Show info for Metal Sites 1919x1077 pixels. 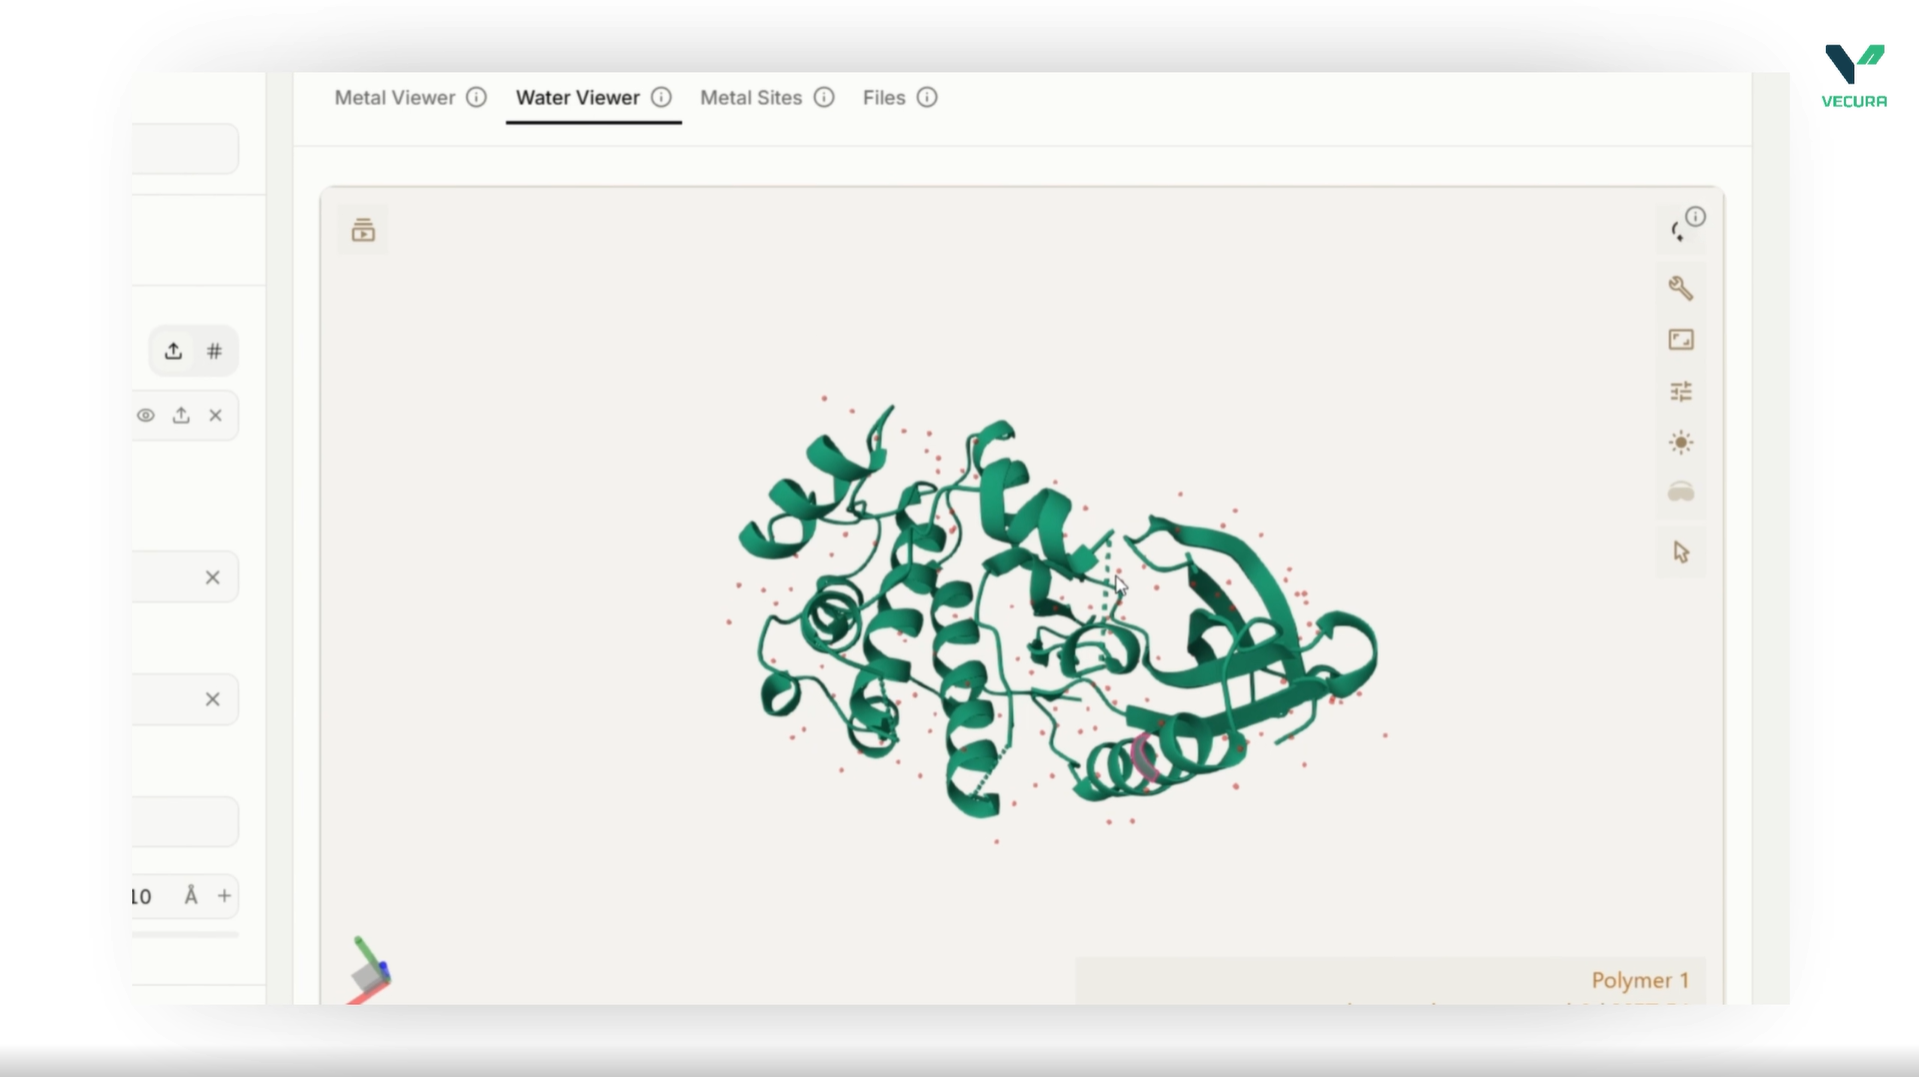pyautogui.click(x=824, y=98)
